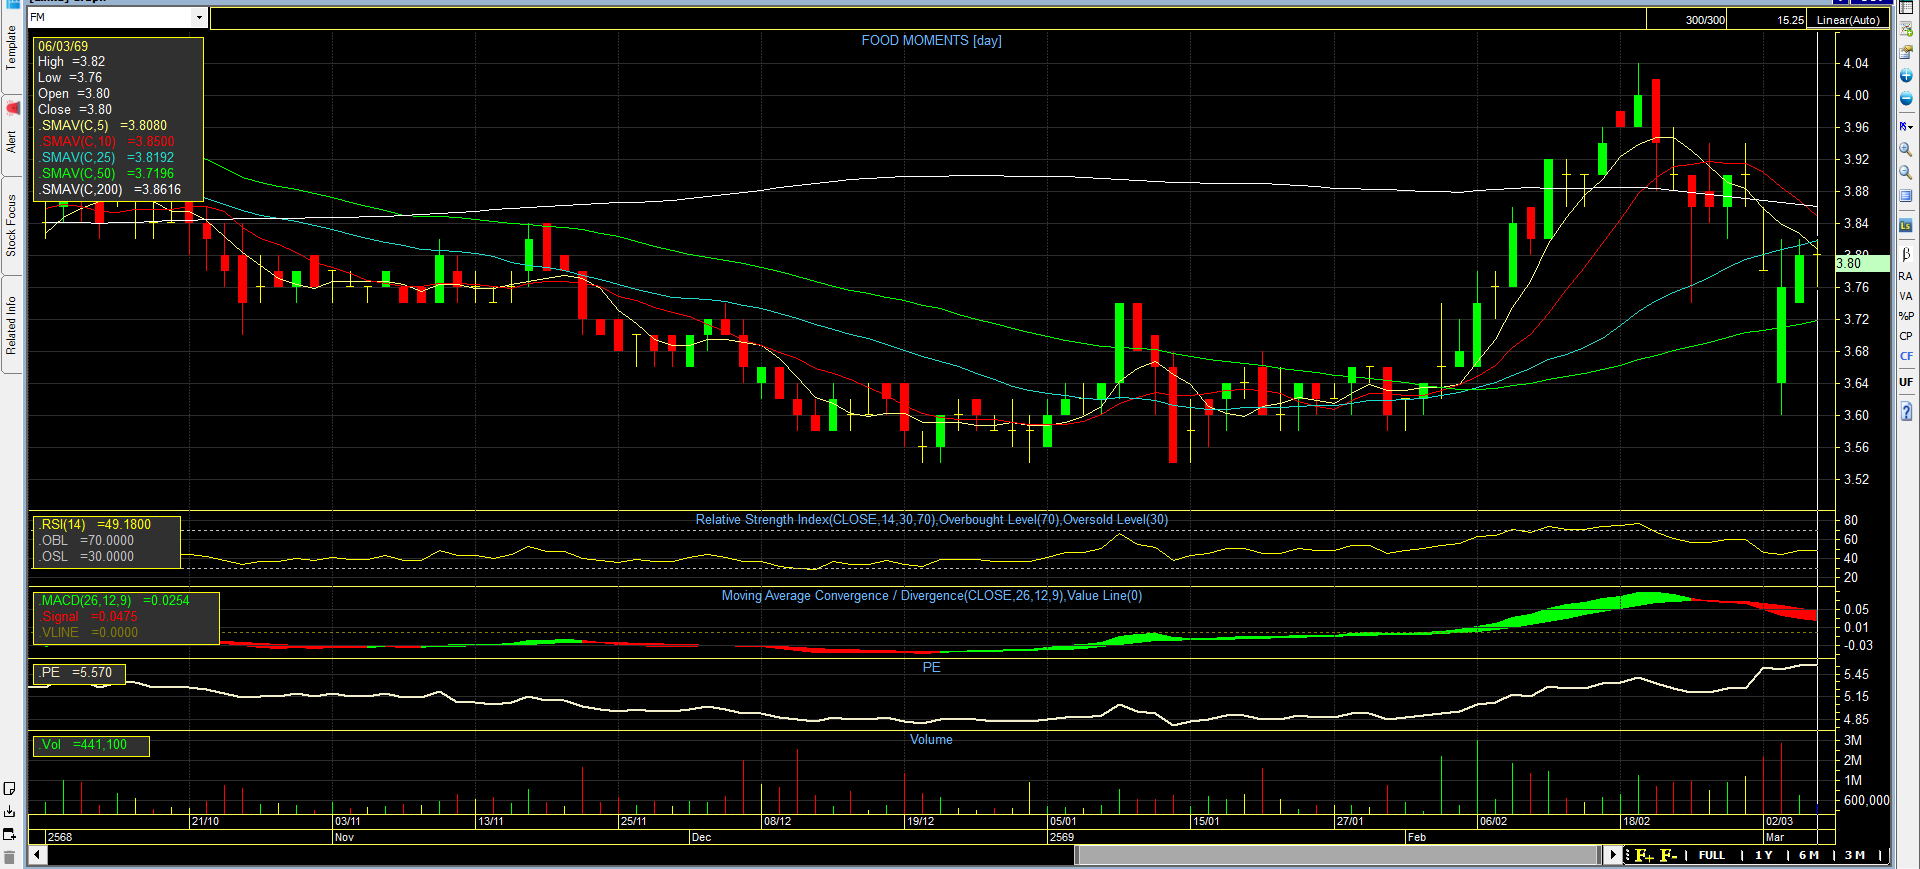Click the blue plus zoom-in icon
This screenshot has height=869, width=1920.
click(1906, 76)
